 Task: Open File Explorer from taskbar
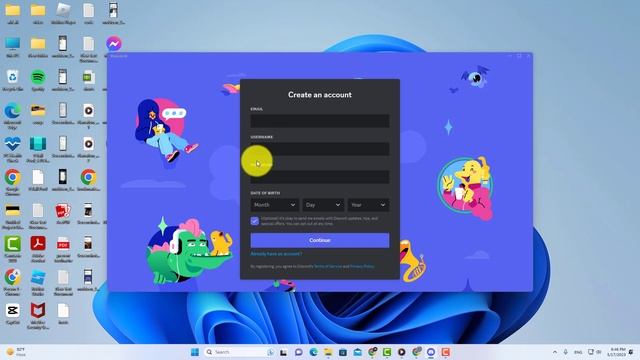328,352
